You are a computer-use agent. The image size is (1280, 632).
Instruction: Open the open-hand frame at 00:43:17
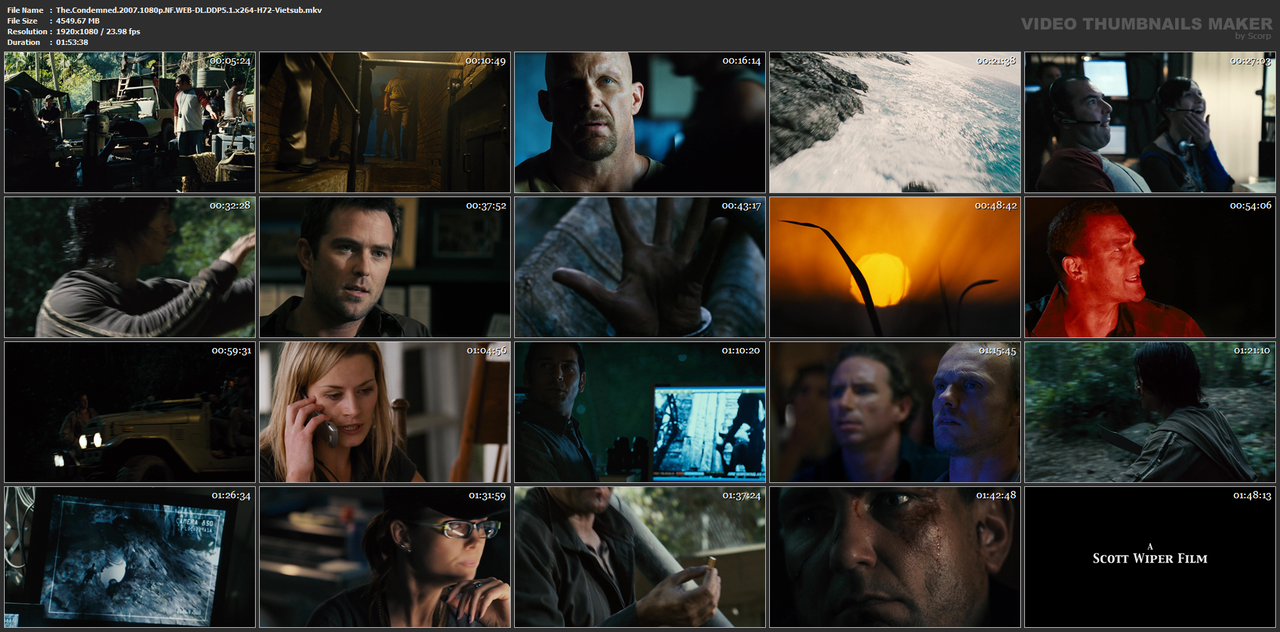pos(640,267)
